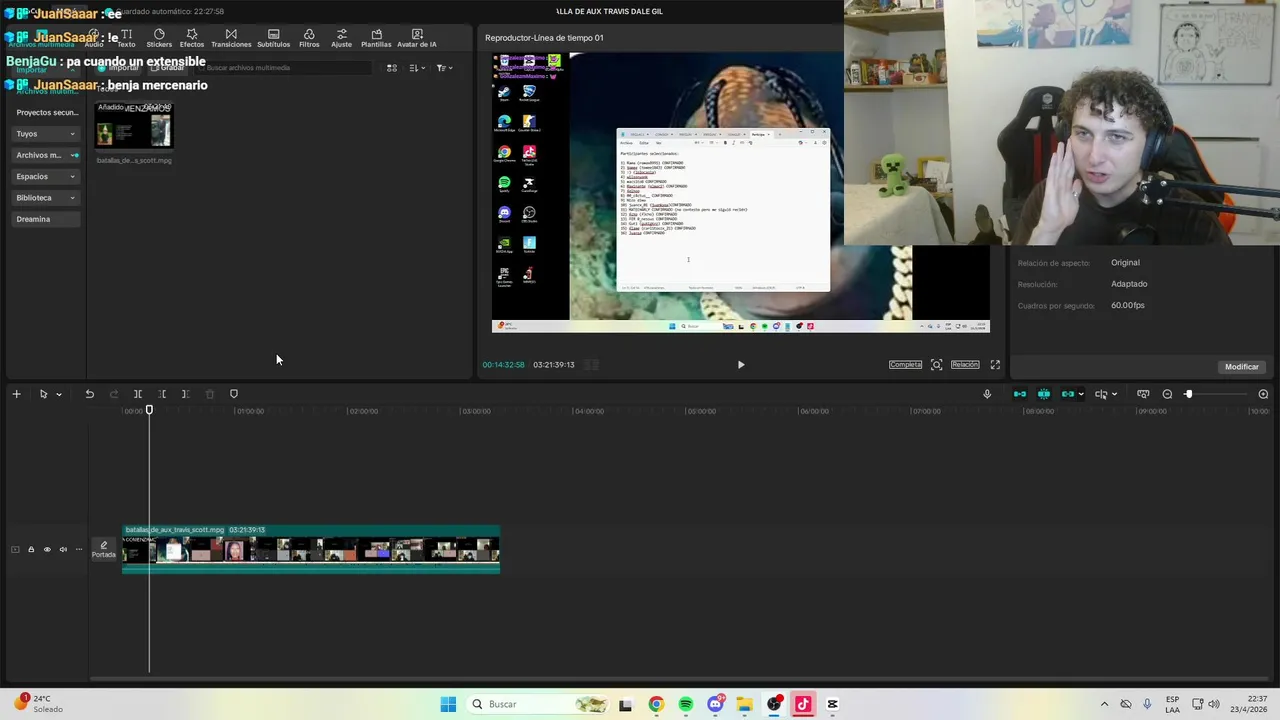The width and height of the screenshot is (1280, 720).
Task: Toggle clip linkage
Action: (x=1067, y=394)
